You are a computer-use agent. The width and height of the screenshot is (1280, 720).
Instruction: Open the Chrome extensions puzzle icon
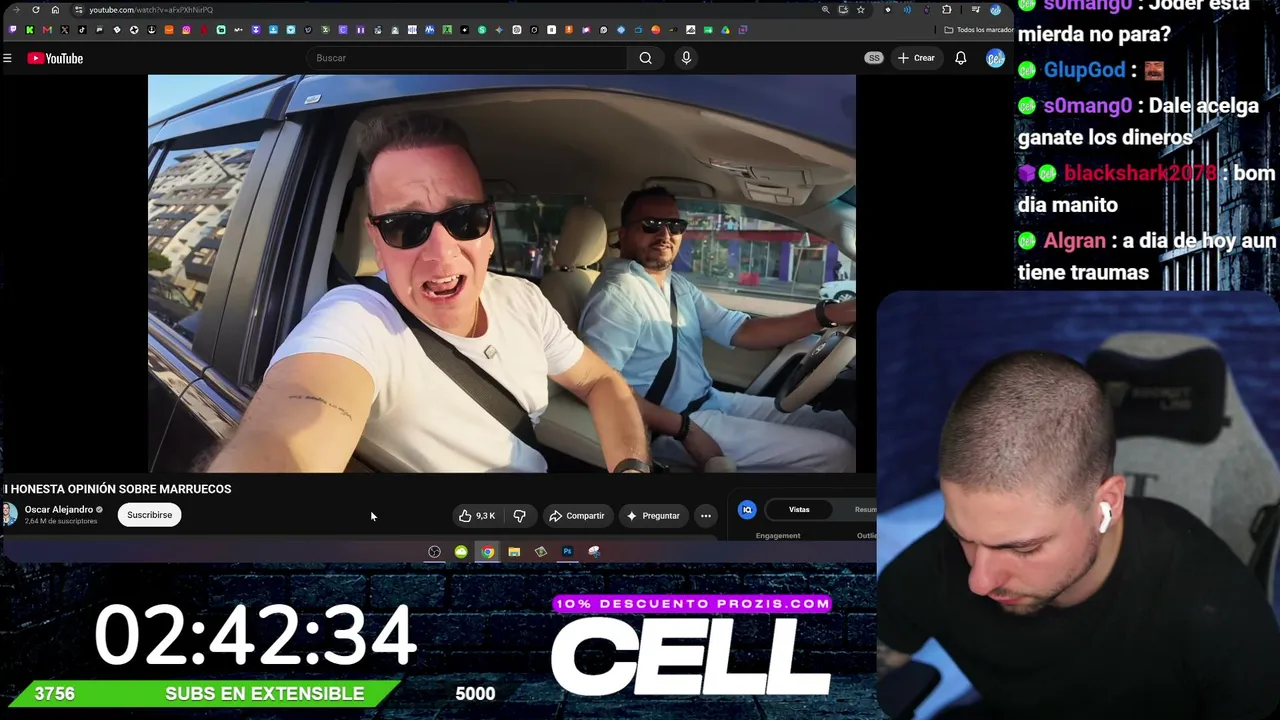[947, 10]
